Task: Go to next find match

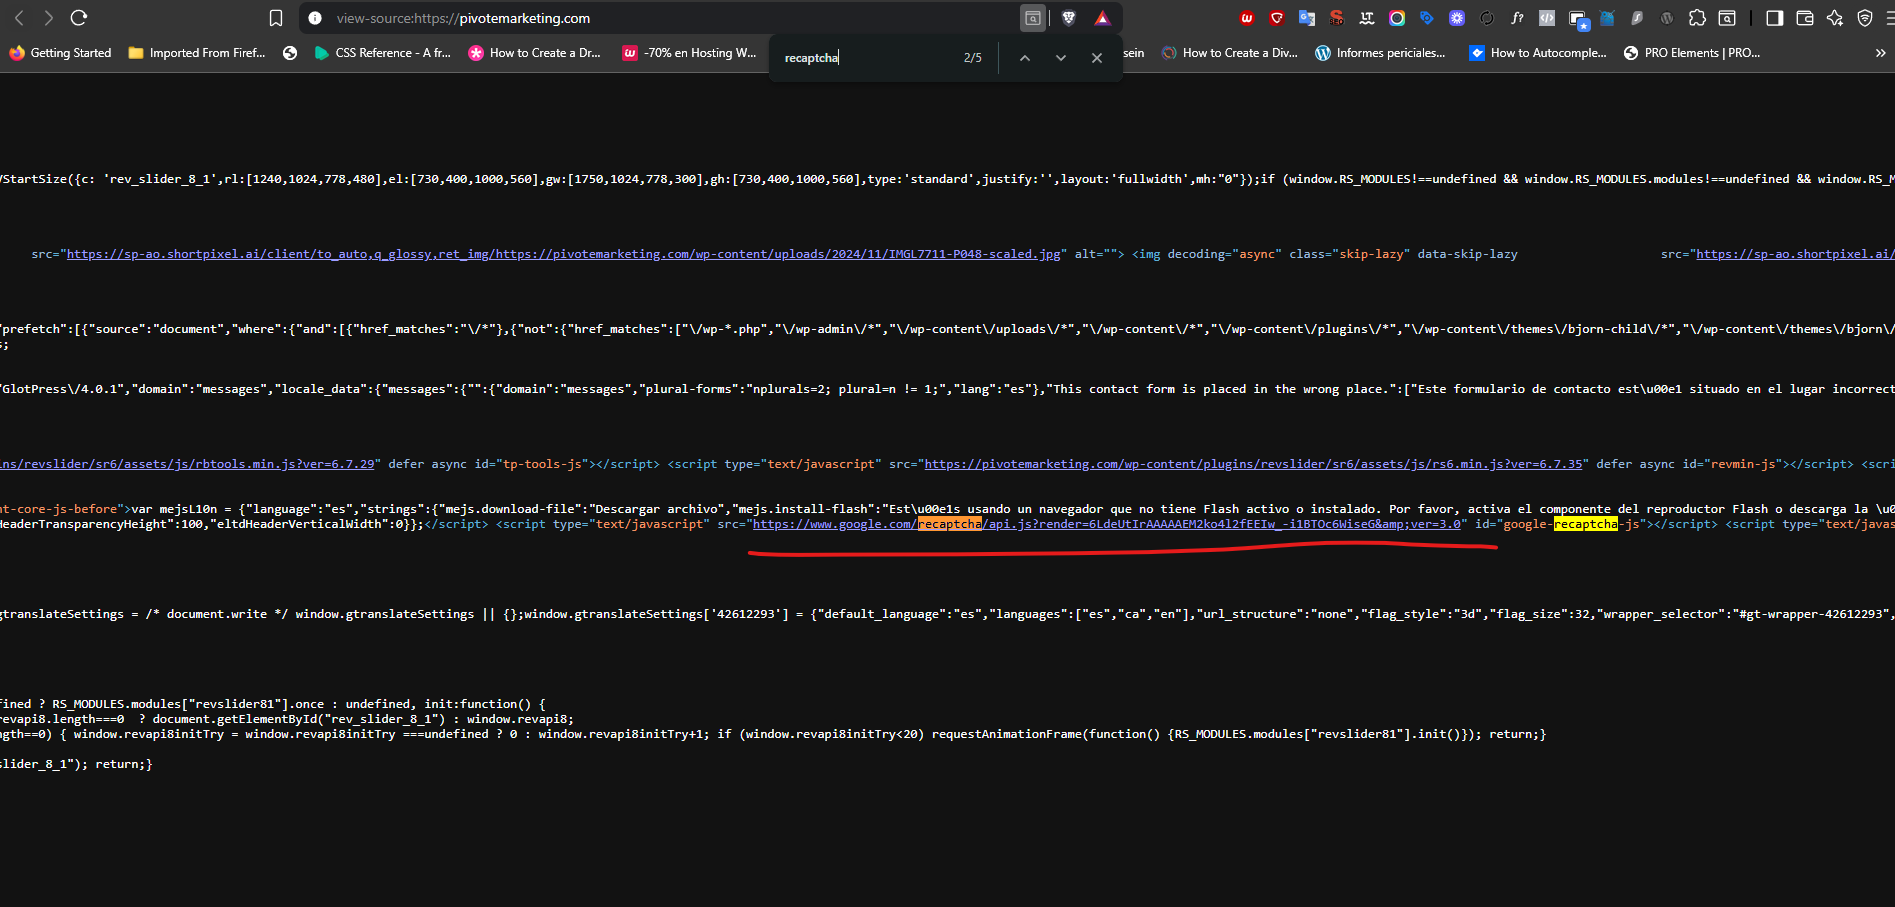Action: pos(1061,58)
